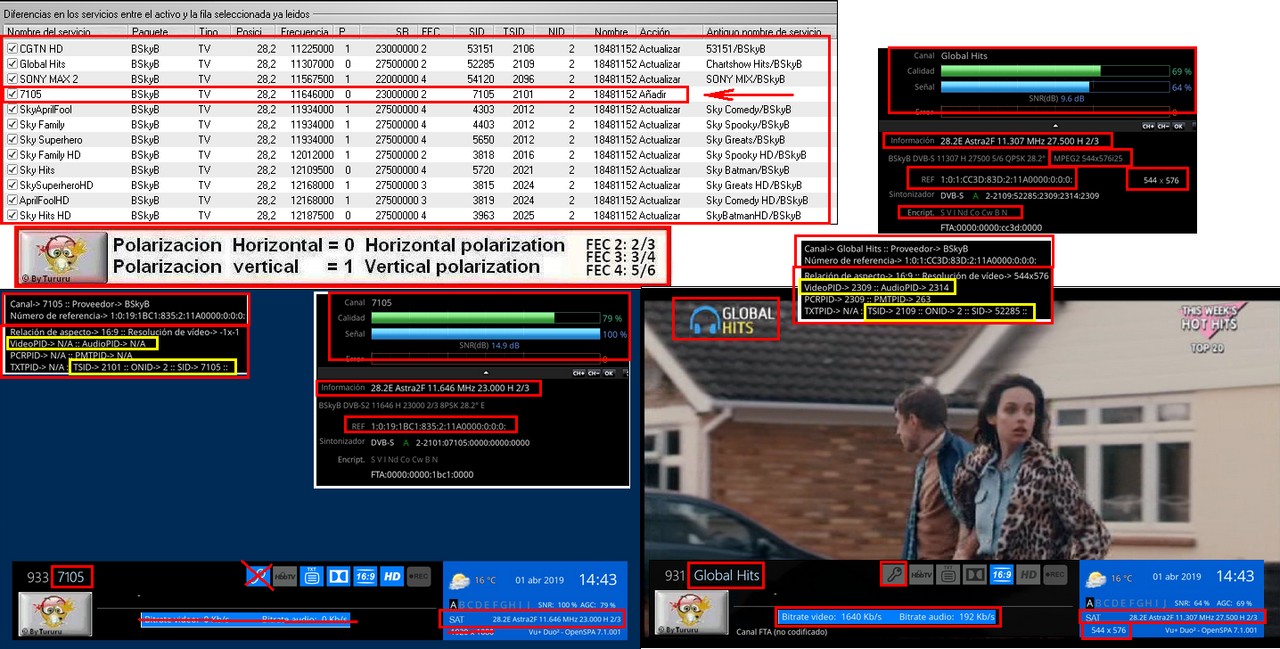
Task: Select the Sky Family row's old name 'Sky Spooky/BSkyB'
Action: pos(746,125)
